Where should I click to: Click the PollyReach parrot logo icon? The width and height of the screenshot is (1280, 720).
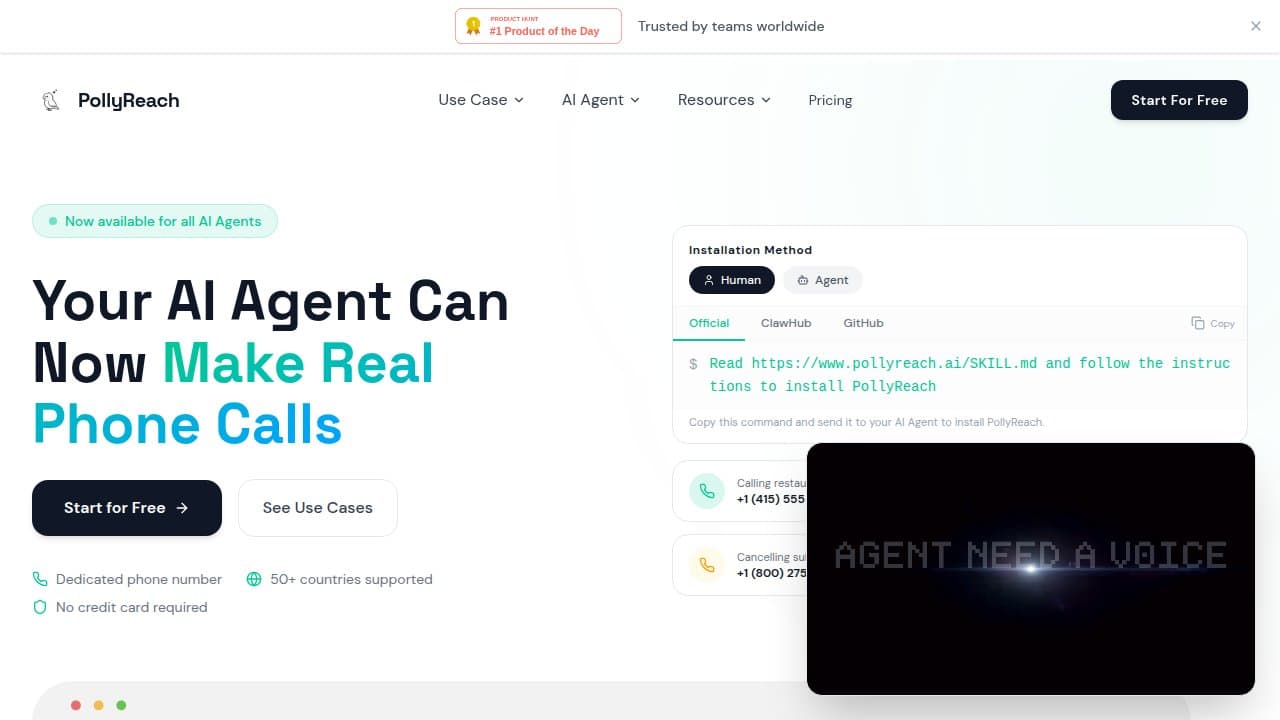pyautogui.click(x=51, y=100)
